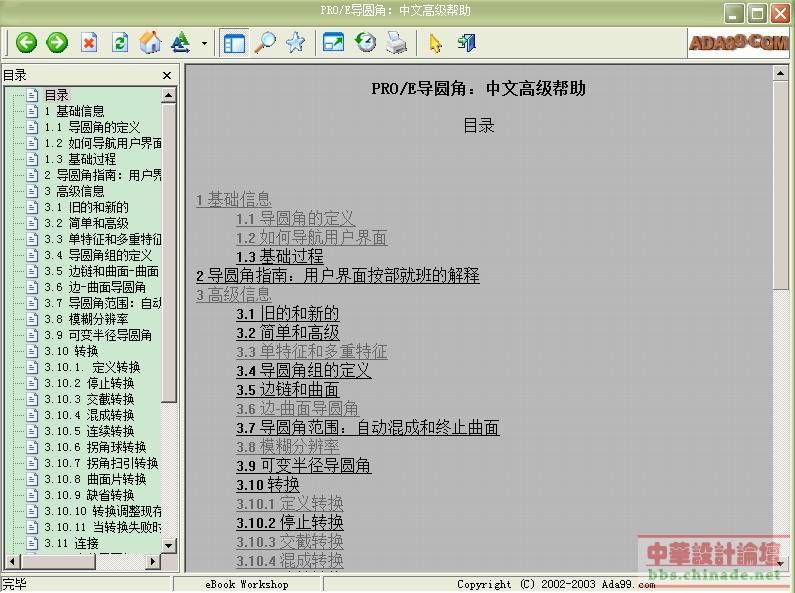Open the link 3.7 导圆角范围：自动混成和终止曲面
This screenshot has height=593, width=795.
(x=368, y=427)
